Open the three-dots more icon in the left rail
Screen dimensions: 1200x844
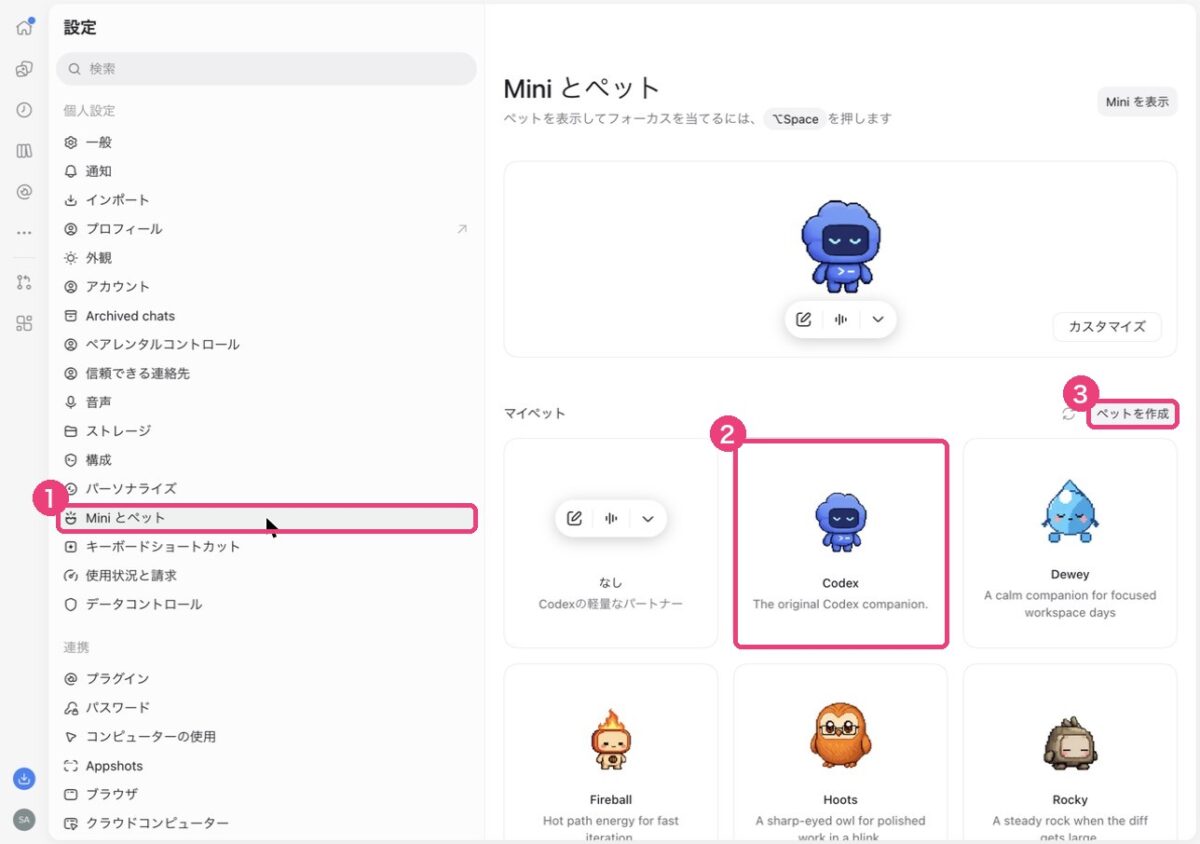24,234
